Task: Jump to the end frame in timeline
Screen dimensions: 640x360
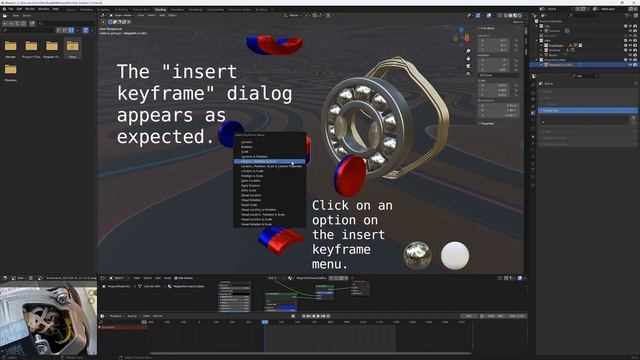Action: (x=328, y=316)
